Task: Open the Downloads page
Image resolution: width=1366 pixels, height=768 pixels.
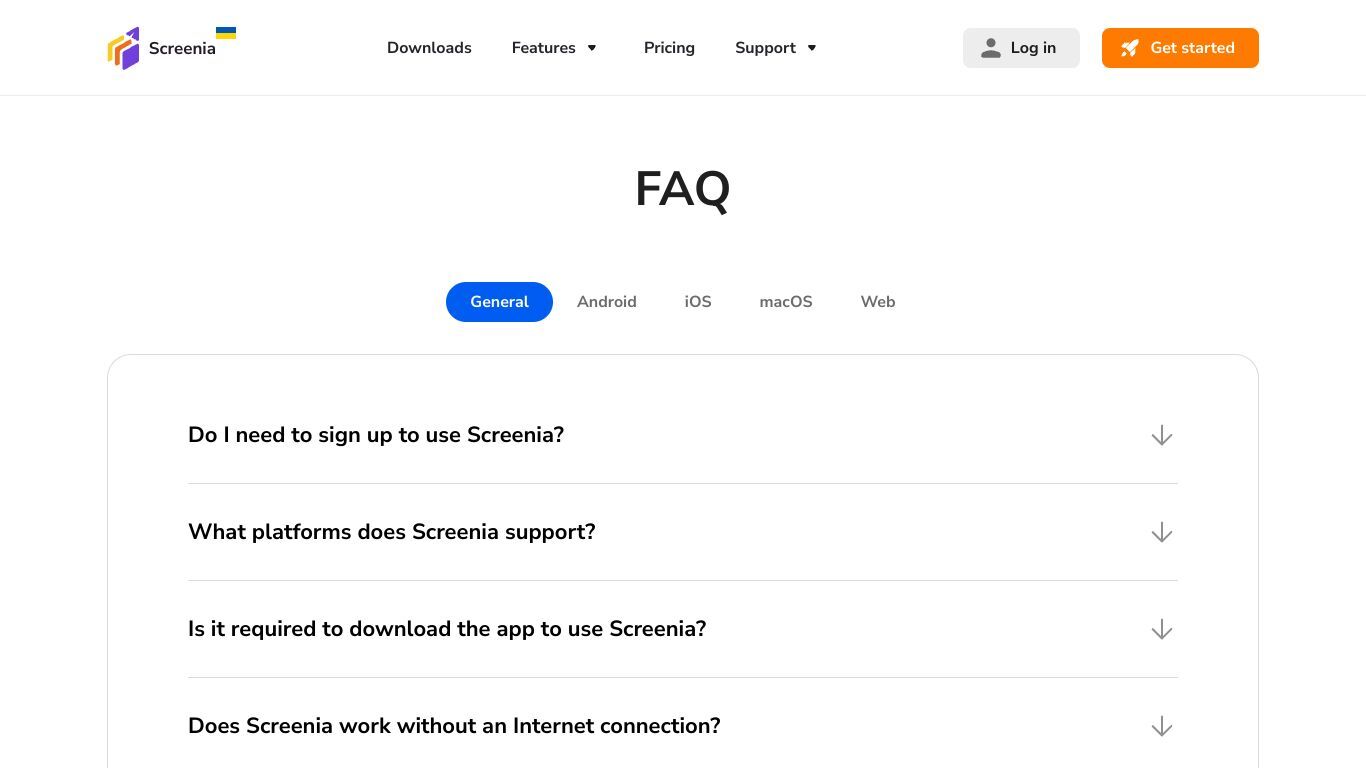Action: [429, 48]
